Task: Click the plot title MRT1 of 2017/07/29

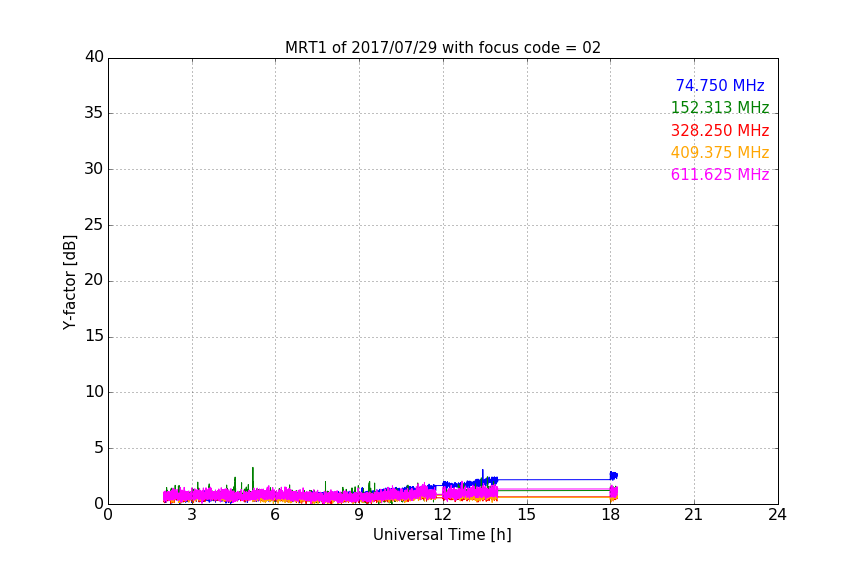Action: (x=442, y=48)
